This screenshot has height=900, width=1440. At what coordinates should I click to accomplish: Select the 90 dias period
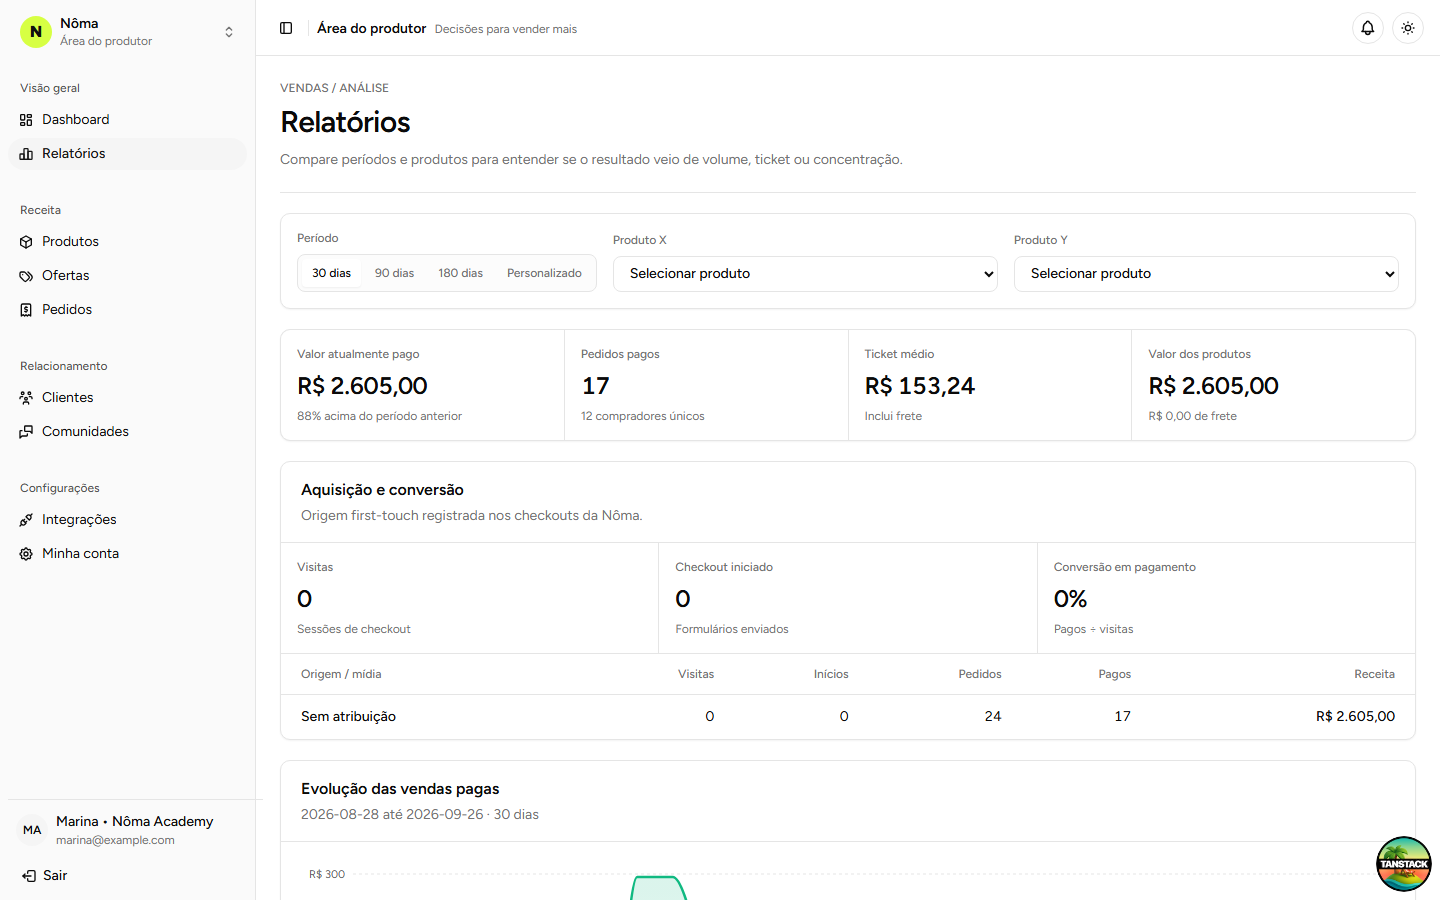click(x=394, y=273)
